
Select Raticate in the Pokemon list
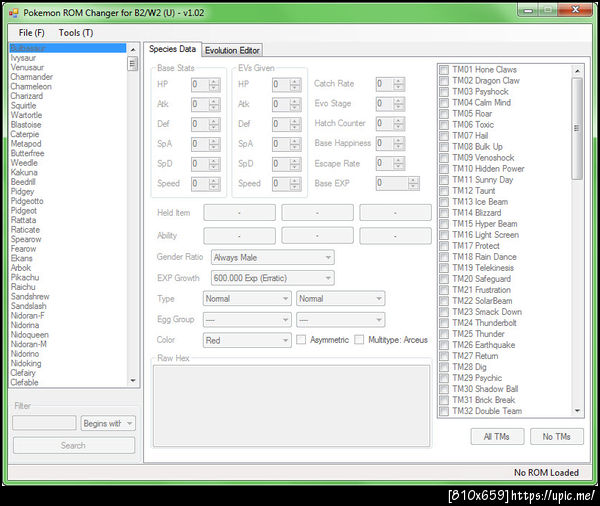pos(67,230)
